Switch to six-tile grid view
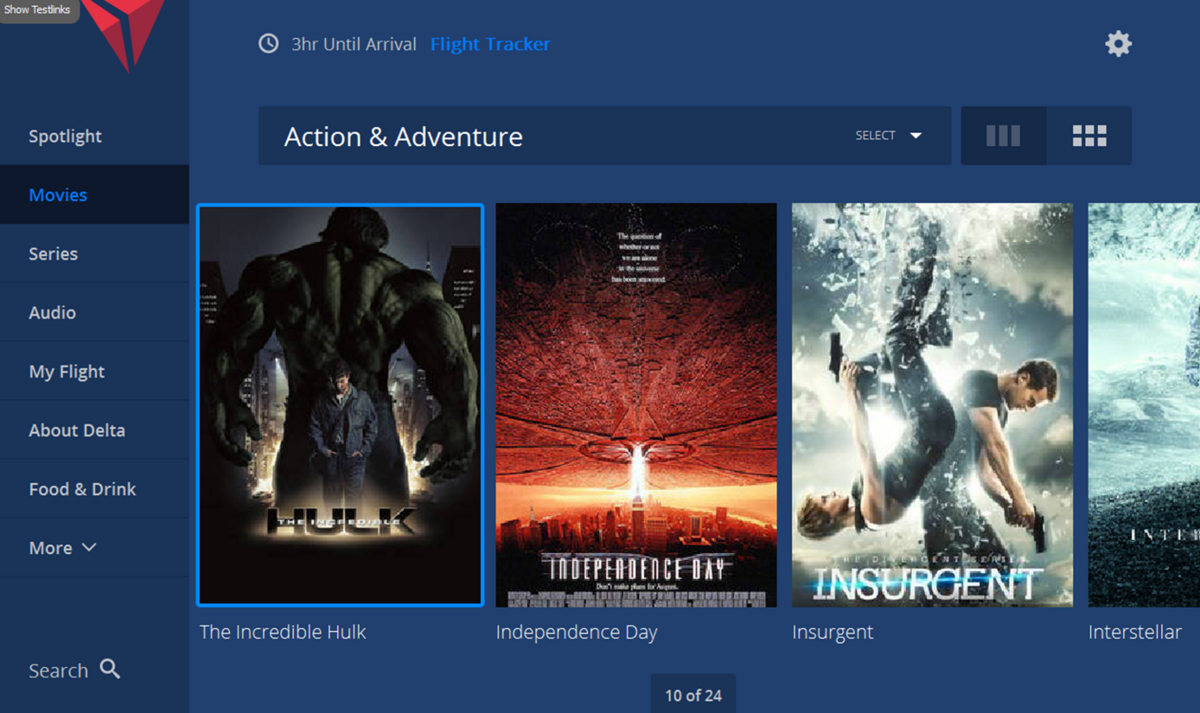Screen dimensions: 1200x713 [x=1089, y=136]
